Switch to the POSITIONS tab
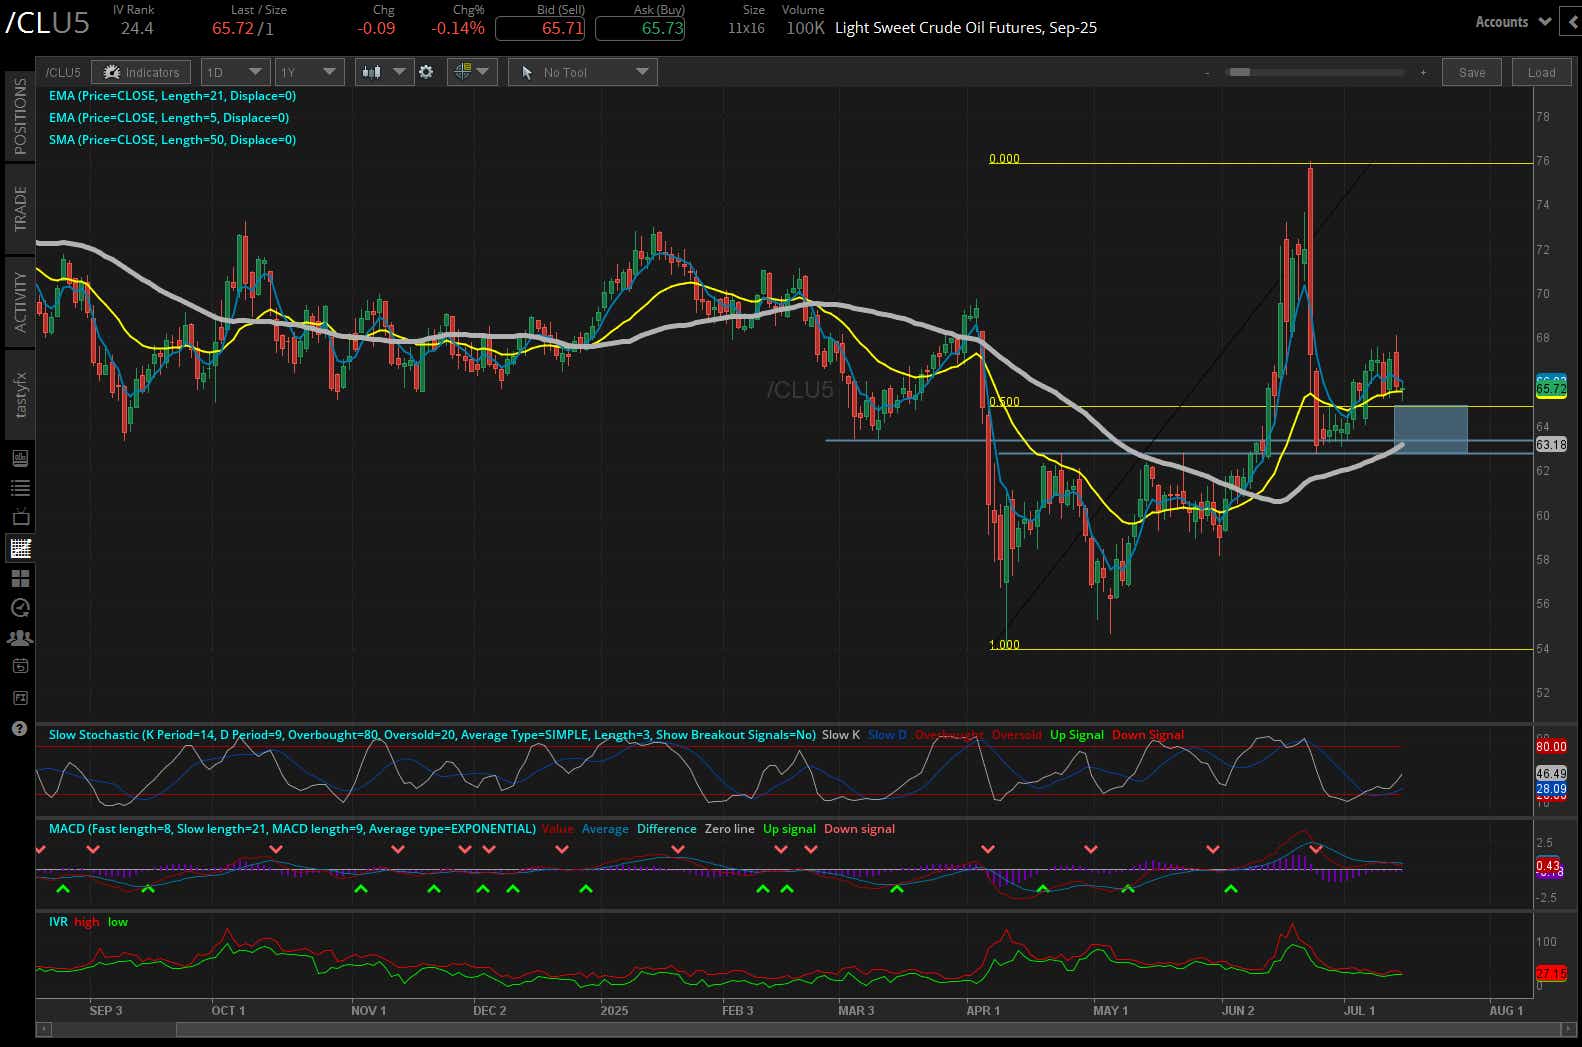Viewport: 1582px width, 1047px height. (x=19, y=116)
